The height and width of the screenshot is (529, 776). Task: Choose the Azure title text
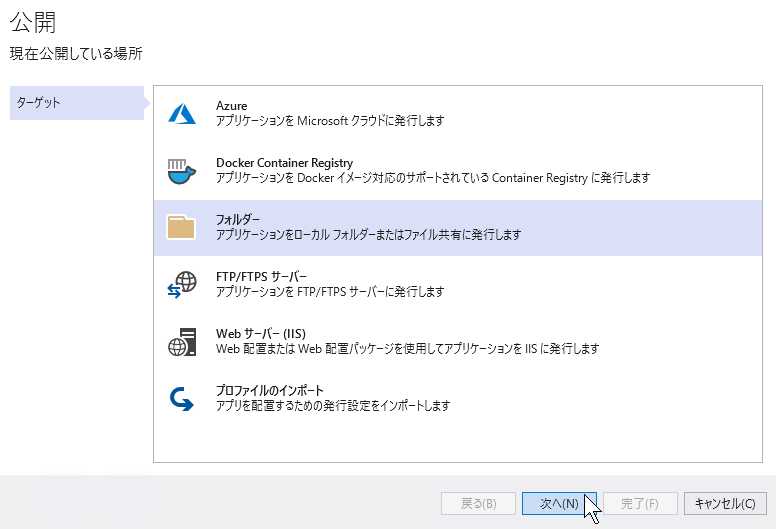pos(232,106)
